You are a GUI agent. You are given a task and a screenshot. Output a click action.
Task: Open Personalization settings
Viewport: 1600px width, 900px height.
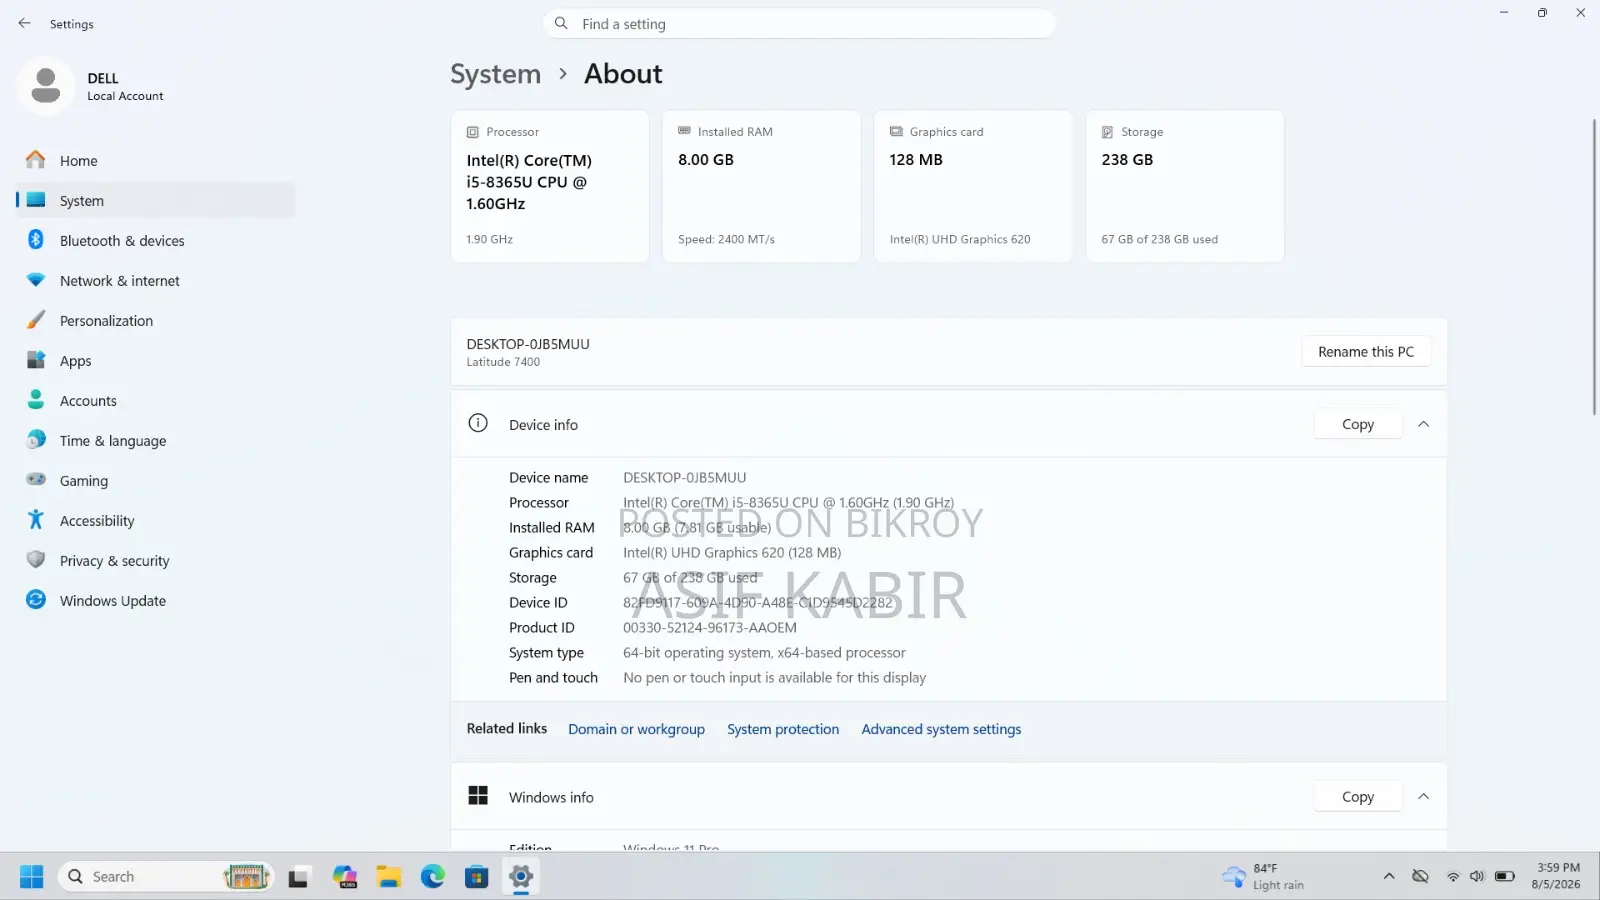(x=155, y=321)
